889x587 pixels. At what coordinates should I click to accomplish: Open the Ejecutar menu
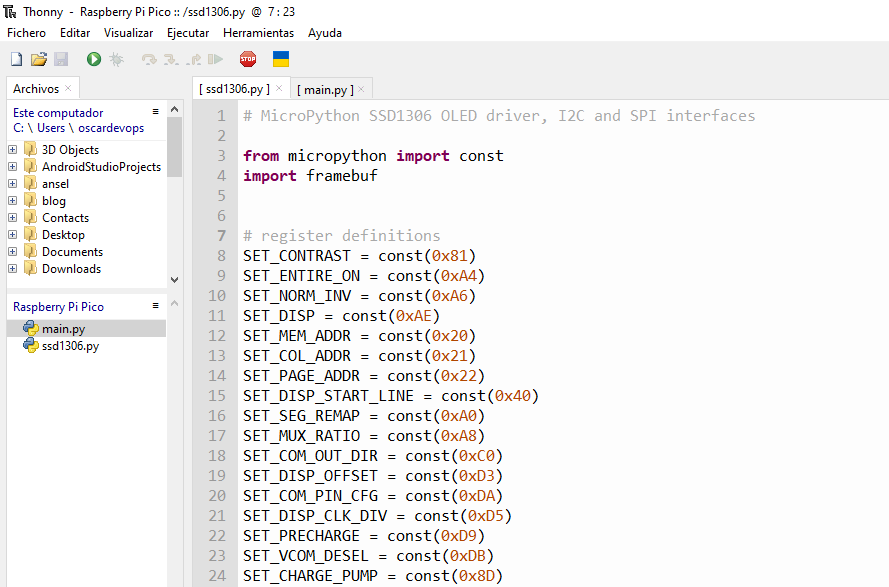click(x=188, y=33)
